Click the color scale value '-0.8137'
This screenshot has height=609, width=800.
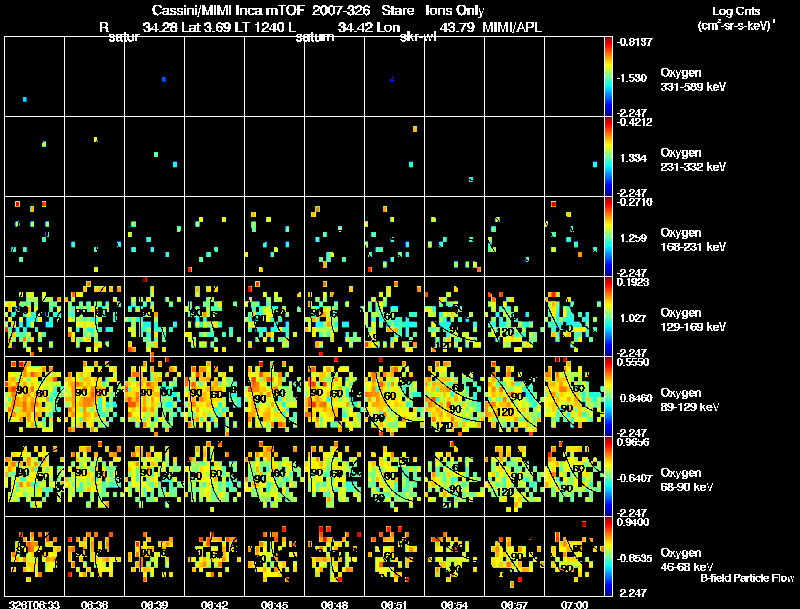[634, 42]
